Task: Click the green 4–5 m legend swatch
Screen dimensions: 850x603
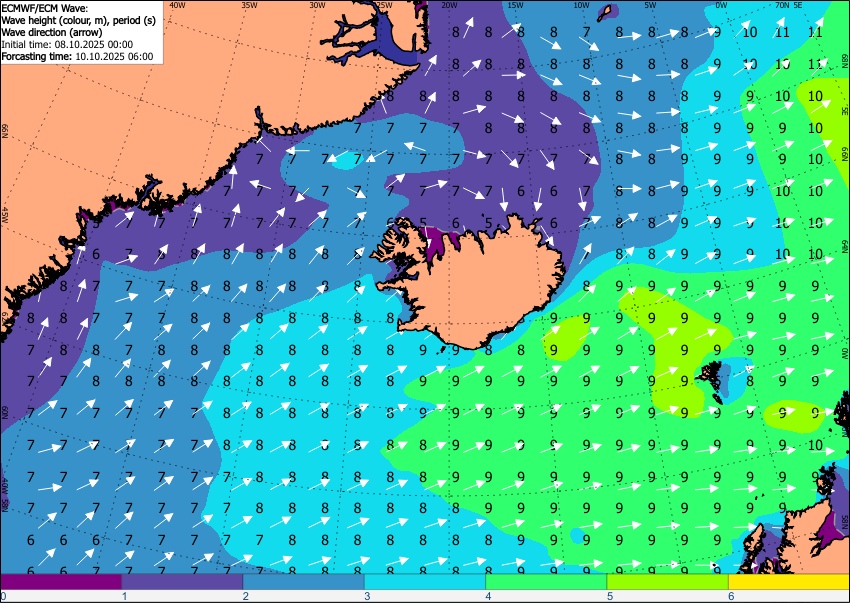Action: (546, 581)
